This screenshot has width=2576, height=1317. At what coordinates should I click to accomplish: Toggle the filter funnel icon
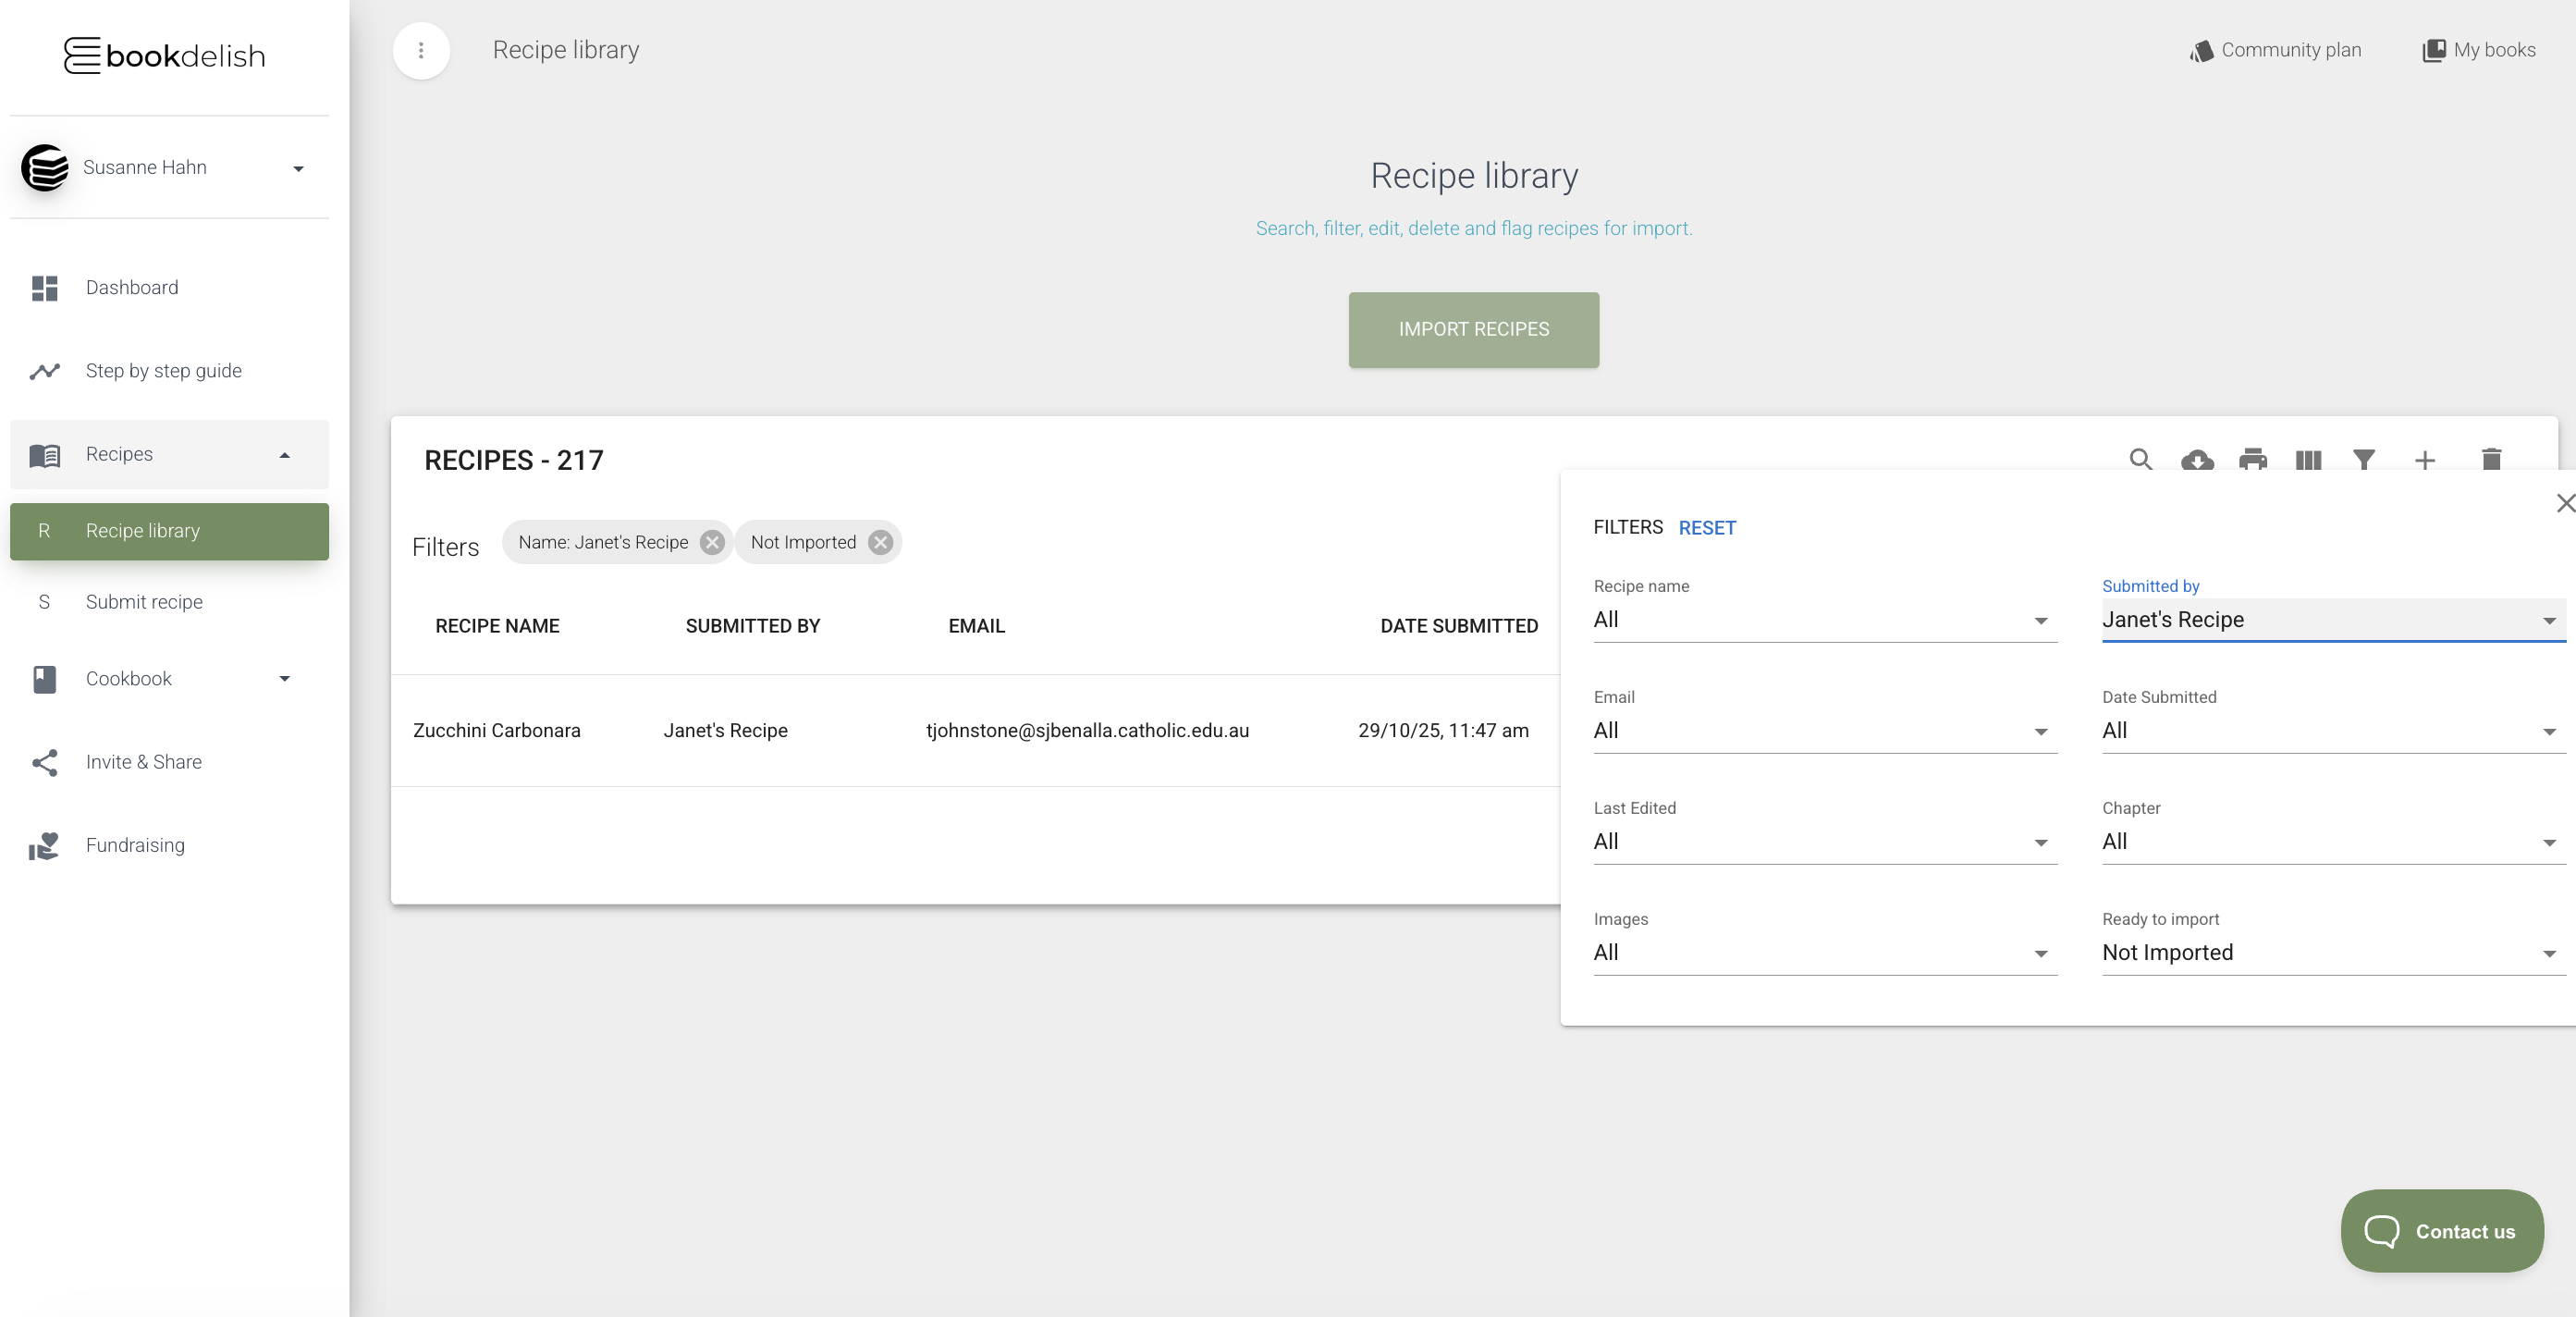(2364, 460)
